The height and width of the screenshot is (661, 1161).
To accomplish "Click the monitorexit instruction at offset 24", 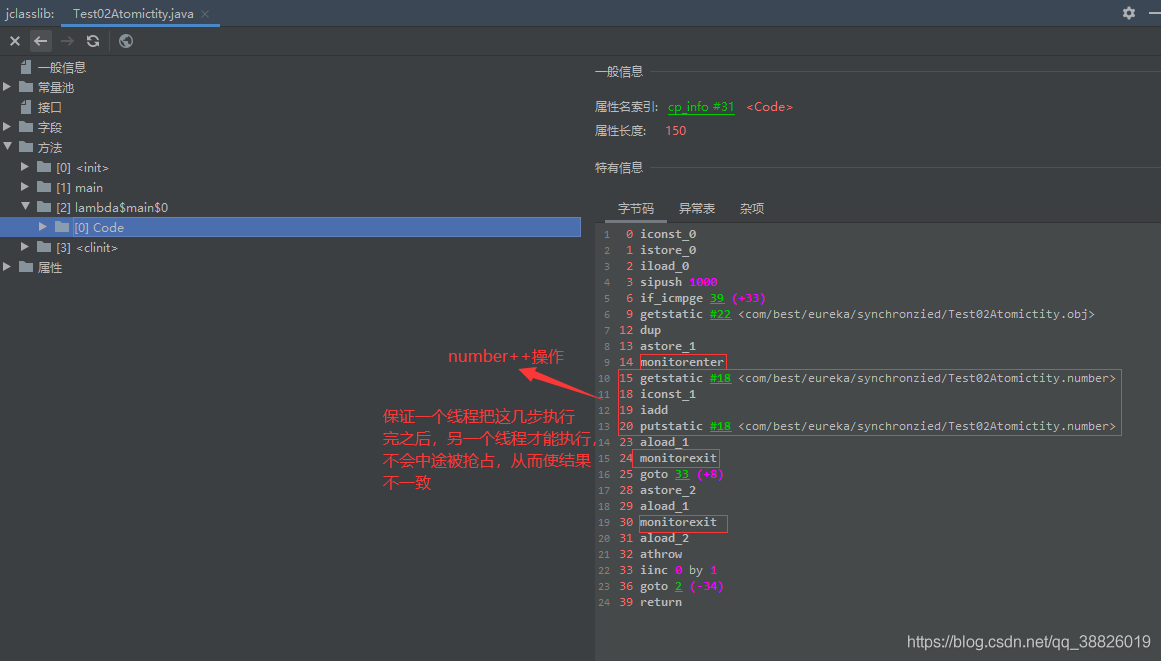I will coord(678,458).
